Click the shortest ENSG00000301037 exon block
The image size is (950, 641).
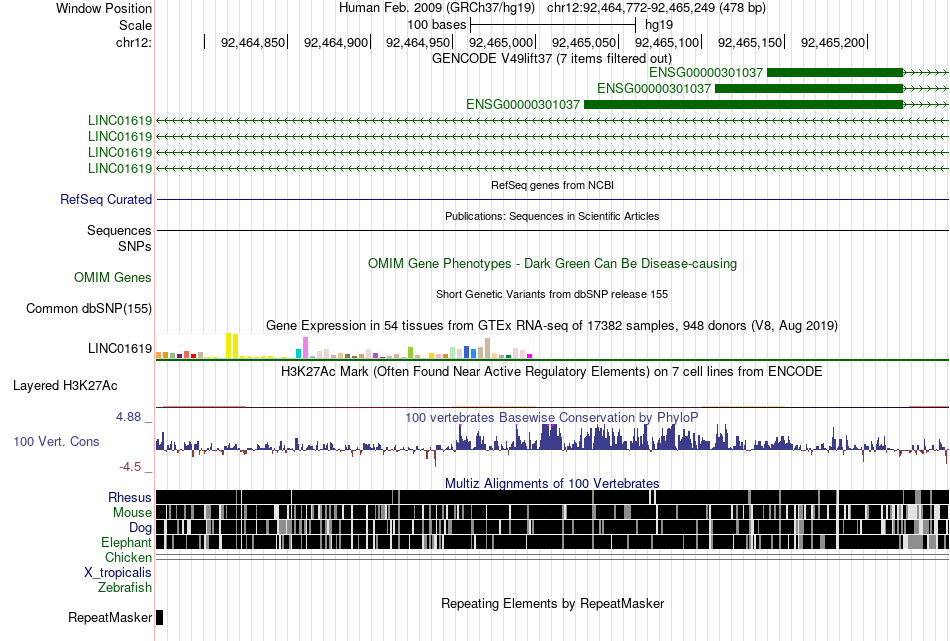click(835, 73)
